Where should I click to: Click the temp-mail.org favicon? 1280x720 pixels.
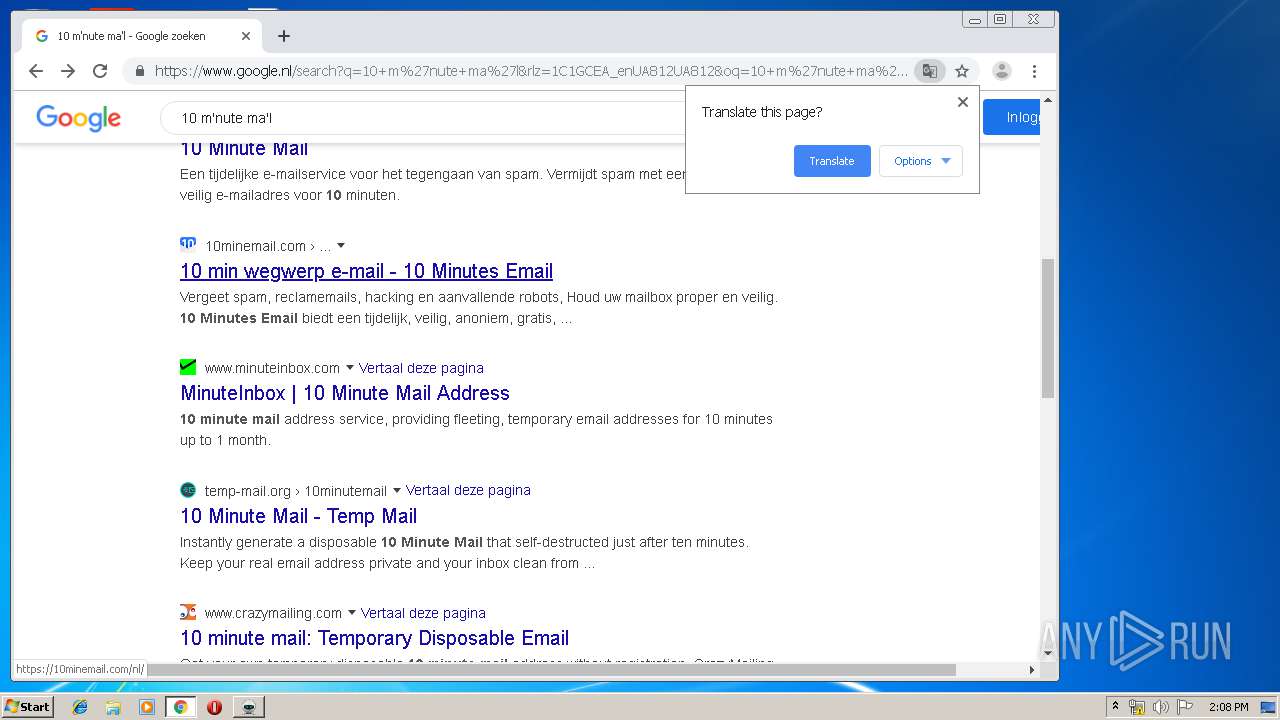(188, 490)
